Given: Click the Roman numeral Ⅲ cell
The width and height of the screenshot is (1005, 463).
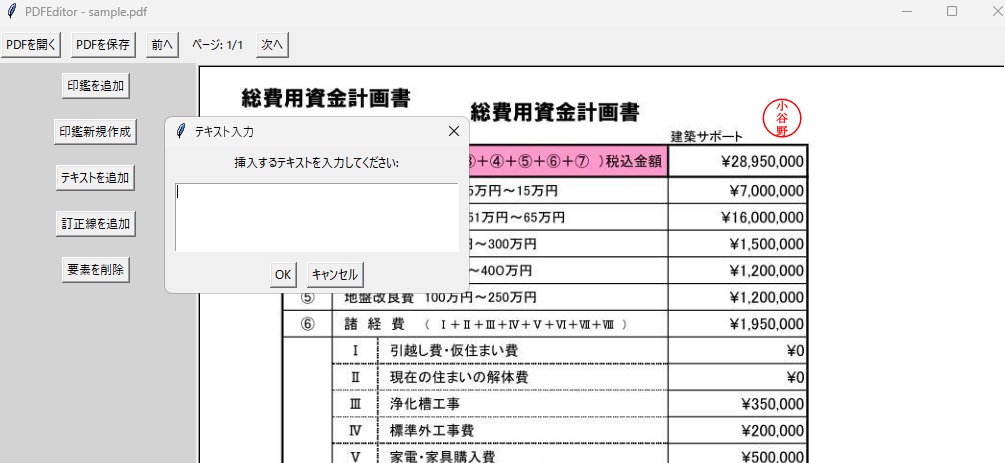Looking at the screenshot, I should (356, 404).
